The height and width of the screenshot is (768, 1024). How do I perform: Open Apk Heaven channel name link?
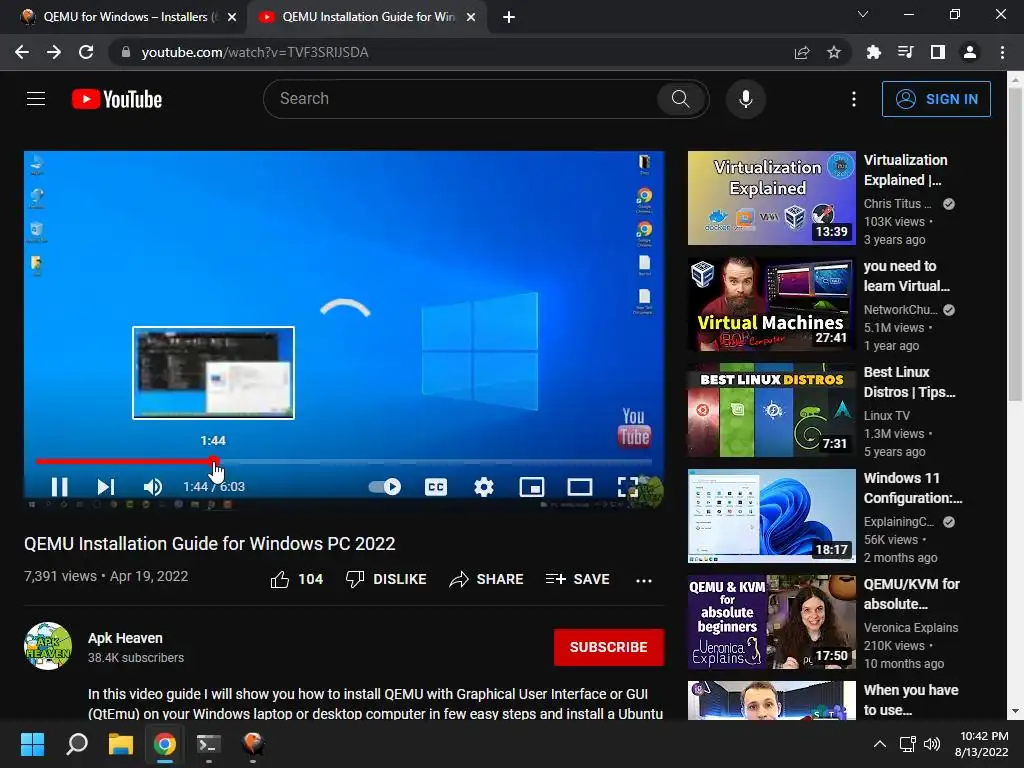point(125,638)
